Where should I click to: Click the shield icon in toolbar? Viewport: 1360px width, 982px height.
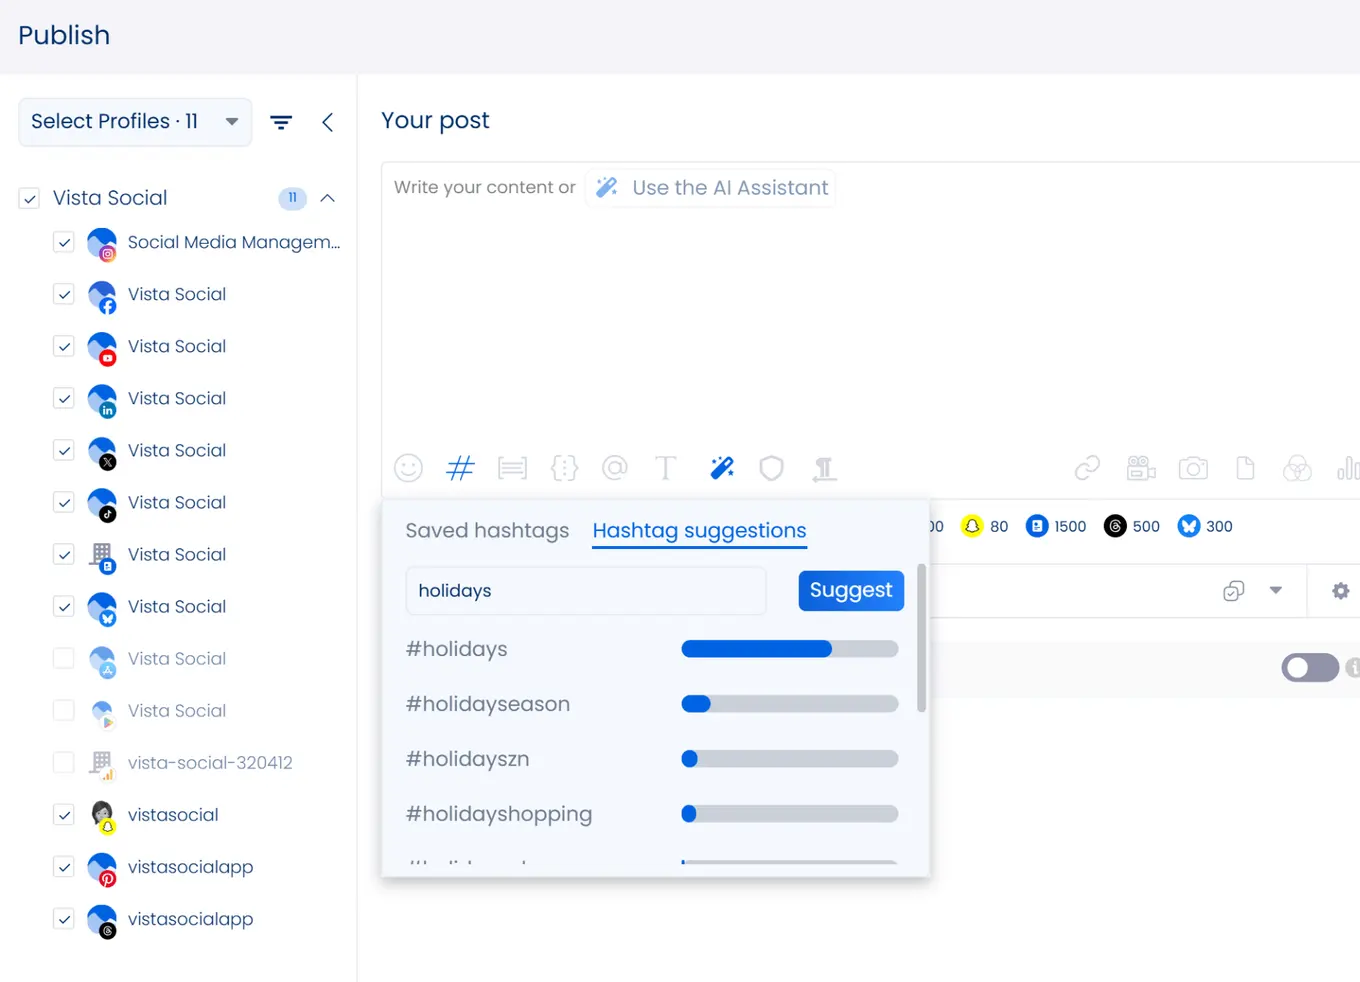[x=771, y=468]
